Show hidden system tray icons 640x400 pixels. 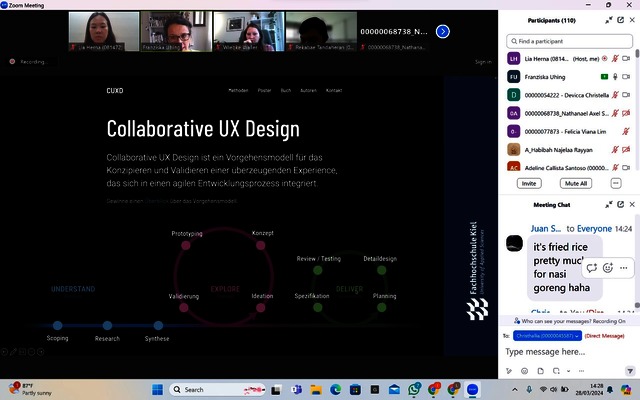point(515,389)
